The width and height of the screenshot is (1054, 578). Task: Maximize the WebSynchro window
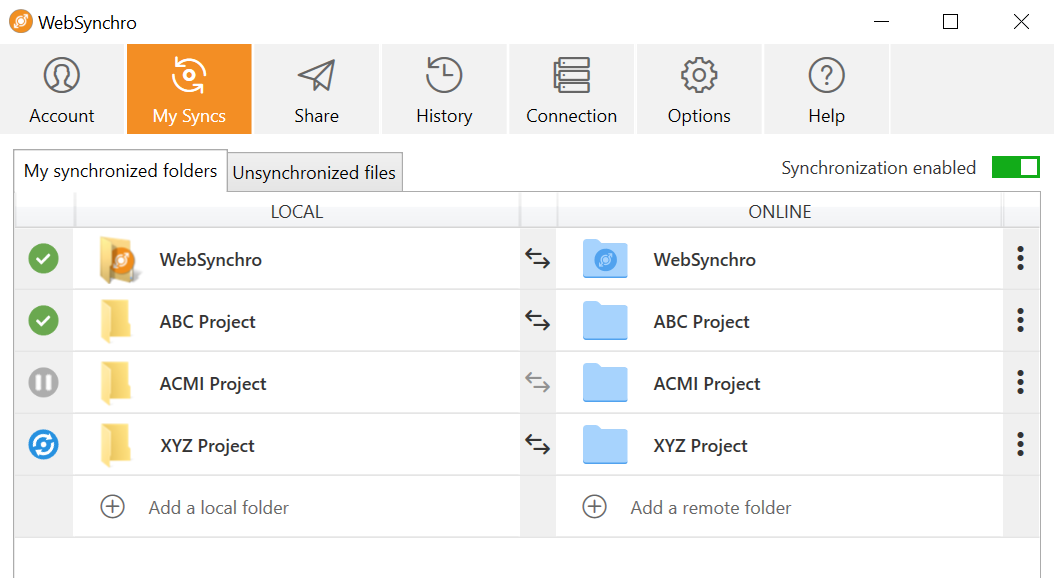point(950,22)
